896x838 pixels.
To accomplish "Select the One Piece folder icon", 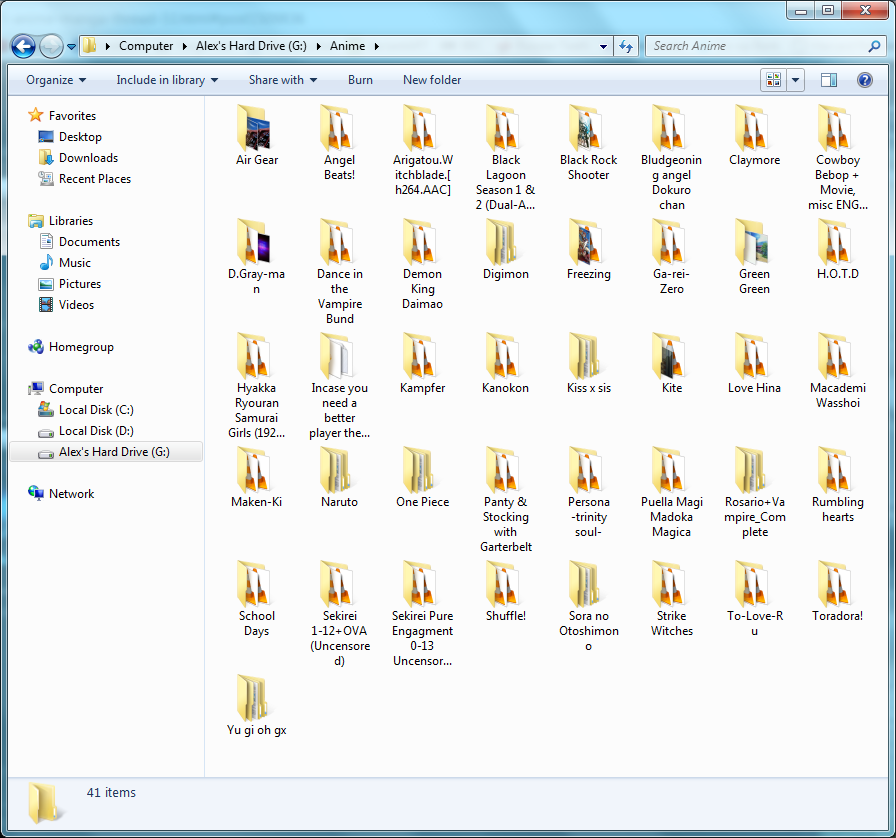I will (x=419, y=469).
